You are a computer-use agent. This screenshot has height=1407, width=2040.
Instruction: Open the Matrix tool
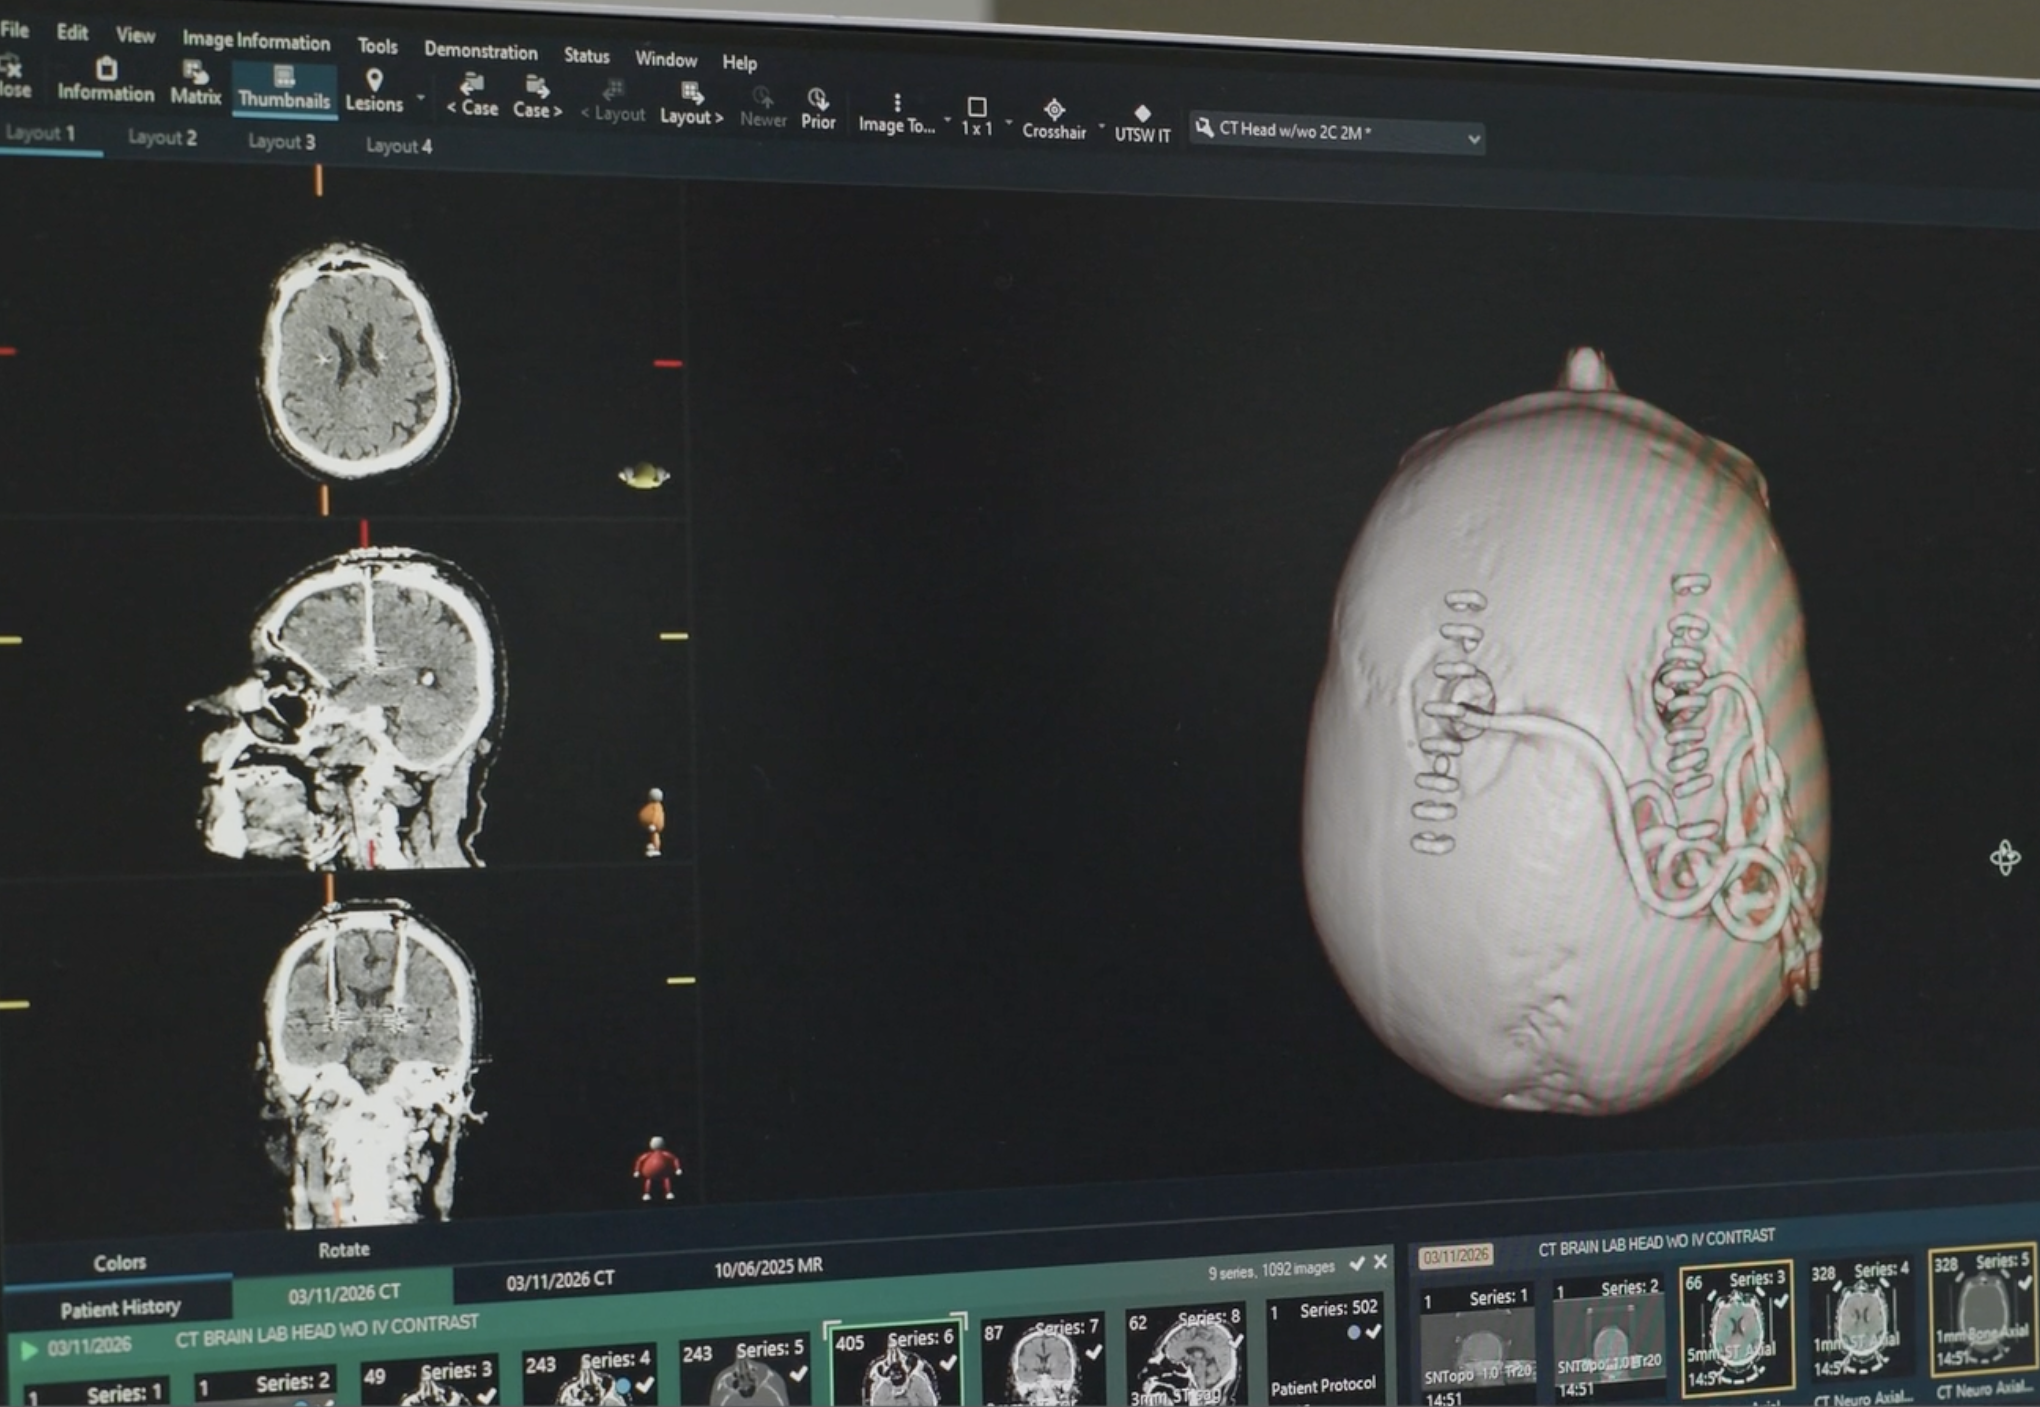pyautogui.click(x=194, y=85)
